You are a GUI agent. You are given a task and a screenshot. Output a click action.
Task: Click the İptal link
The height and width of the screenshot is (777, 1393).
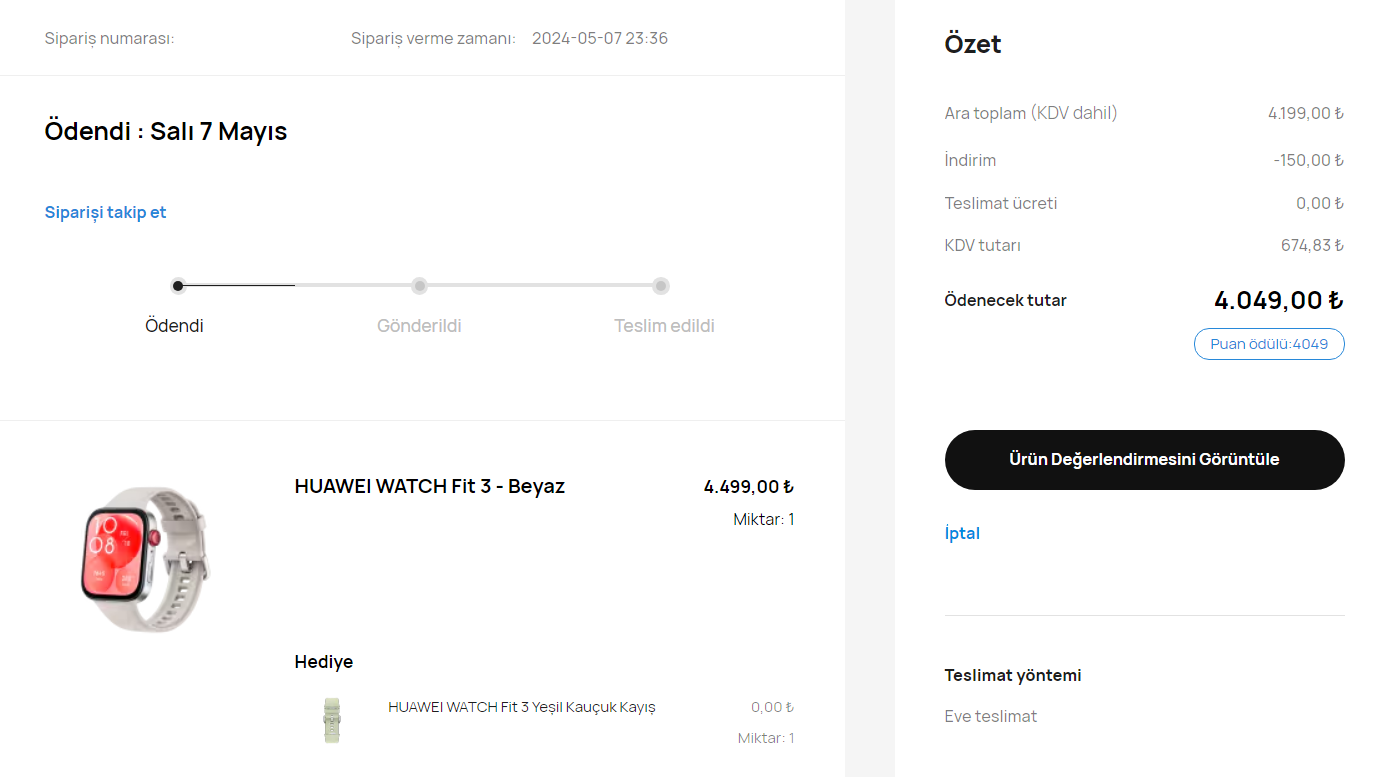(962, 533)
